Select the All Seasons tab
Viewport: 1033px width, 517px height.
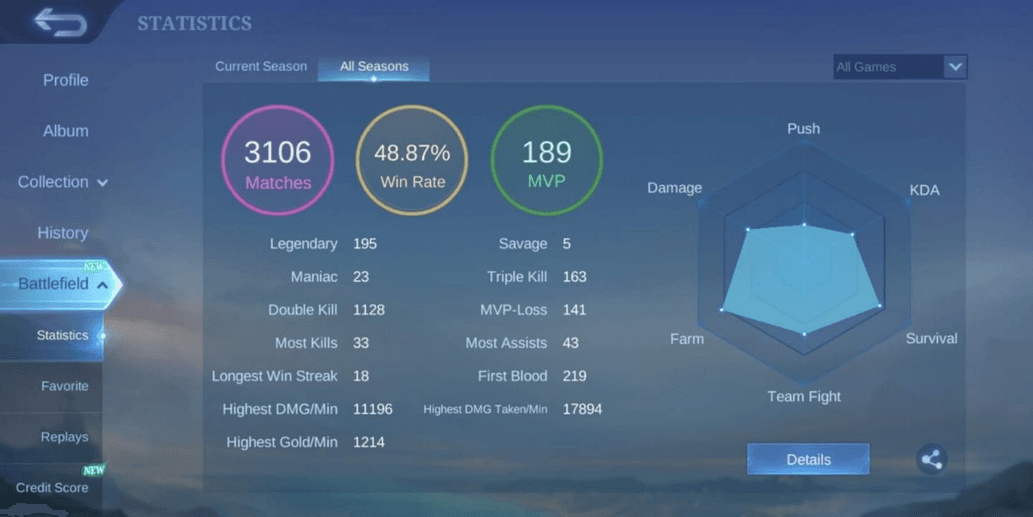click(x=374, y=67)
